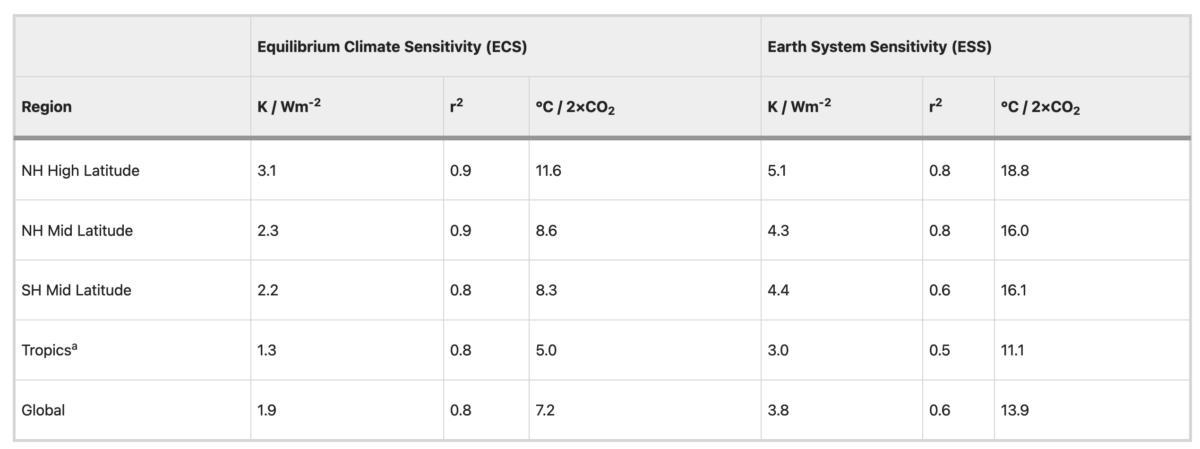Click the NH High Latitude row label
1200x449 pixels.
(x=80, y=171)
